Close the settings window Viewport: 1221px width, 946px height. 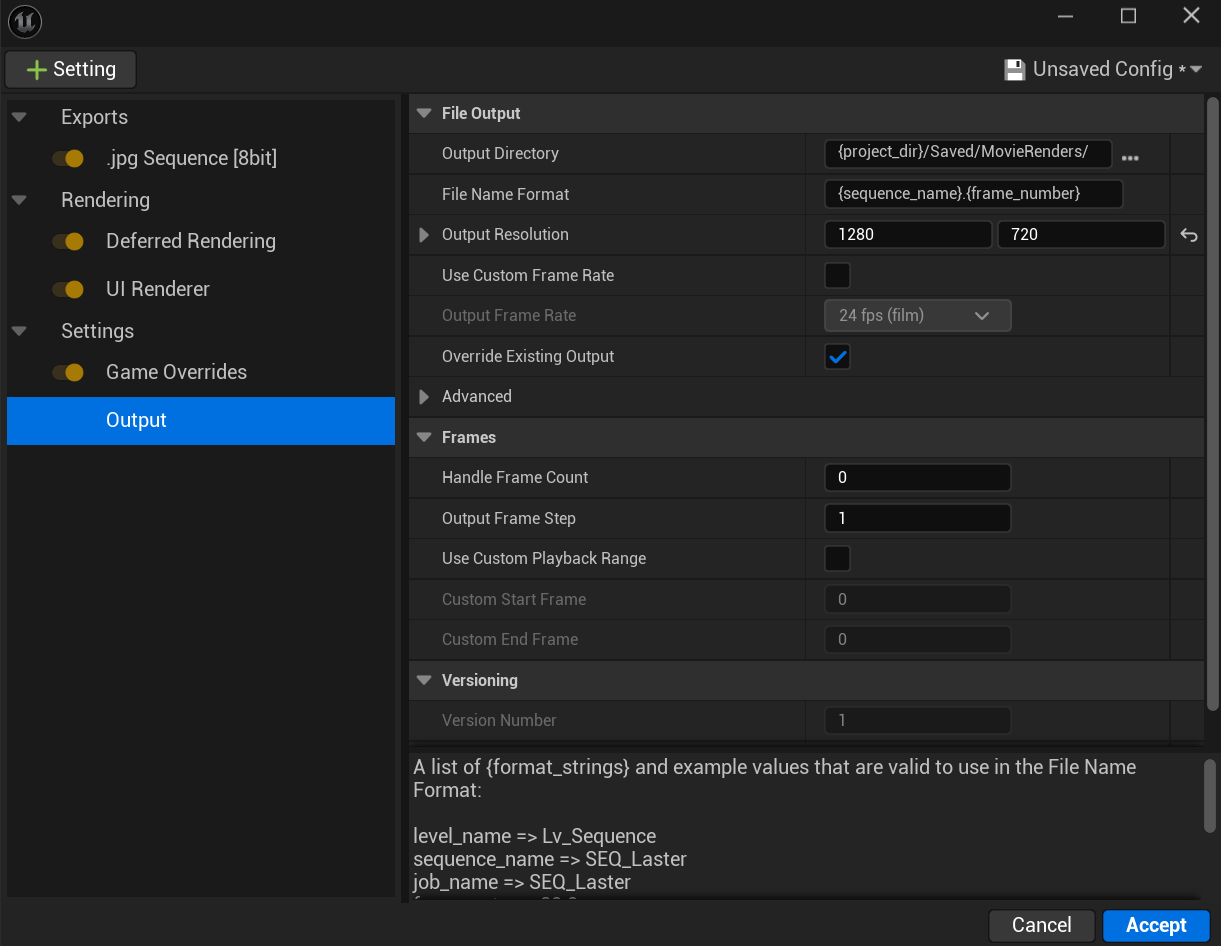coord(1191,16)
